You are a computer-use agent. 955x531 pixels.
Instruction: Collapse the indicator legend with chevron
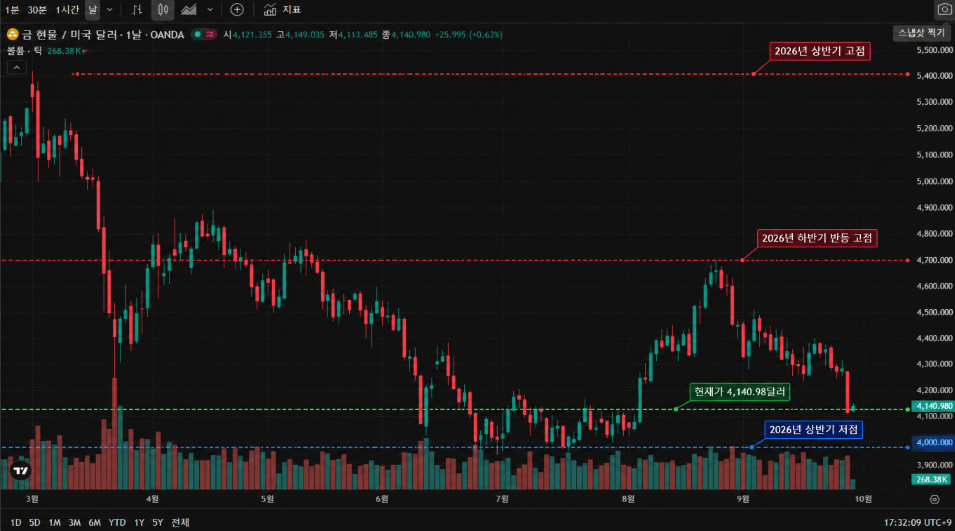16,68
